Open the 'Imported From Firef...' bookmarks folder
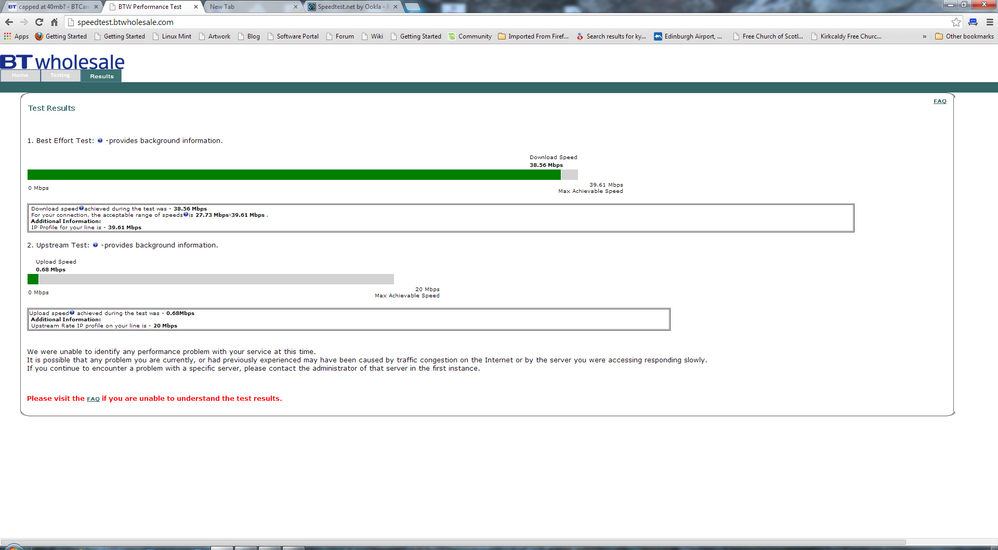This screenshot has width=998, height=550. click(533, 36)
